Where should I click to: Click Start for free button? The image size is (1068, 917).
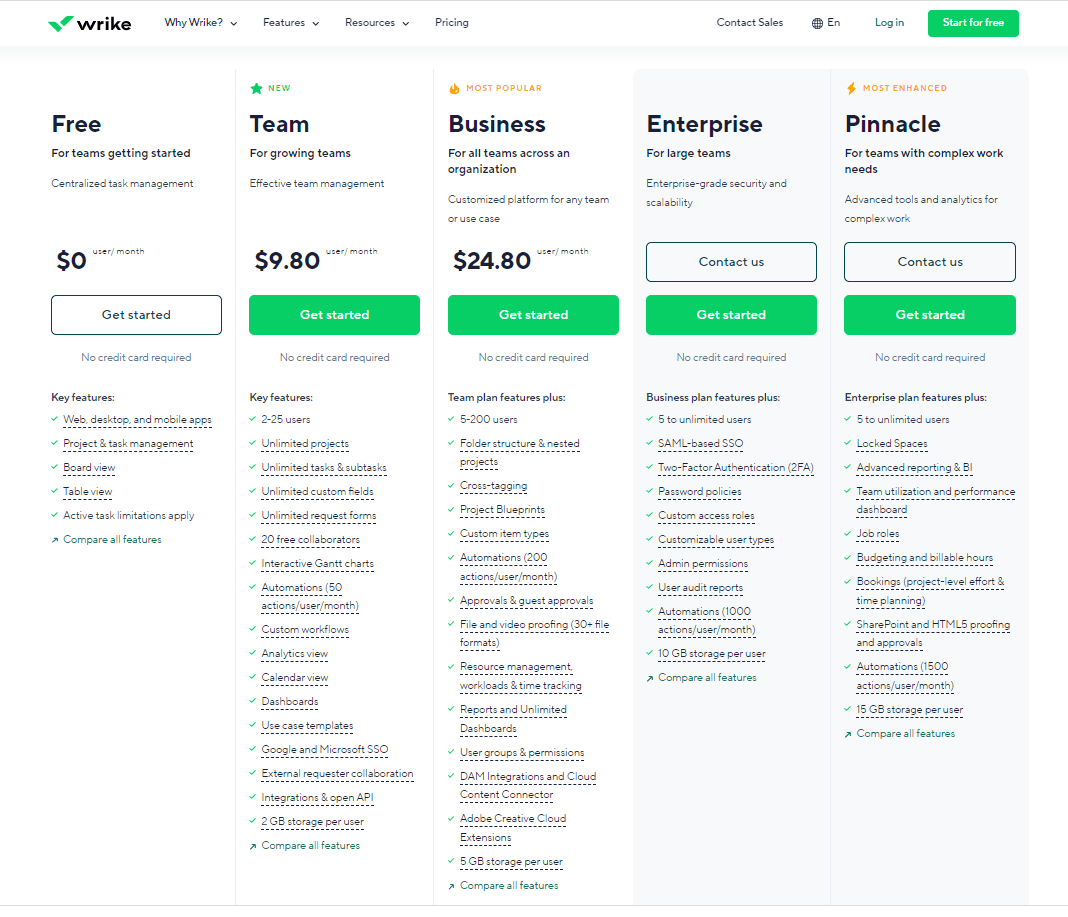(972, 22)
